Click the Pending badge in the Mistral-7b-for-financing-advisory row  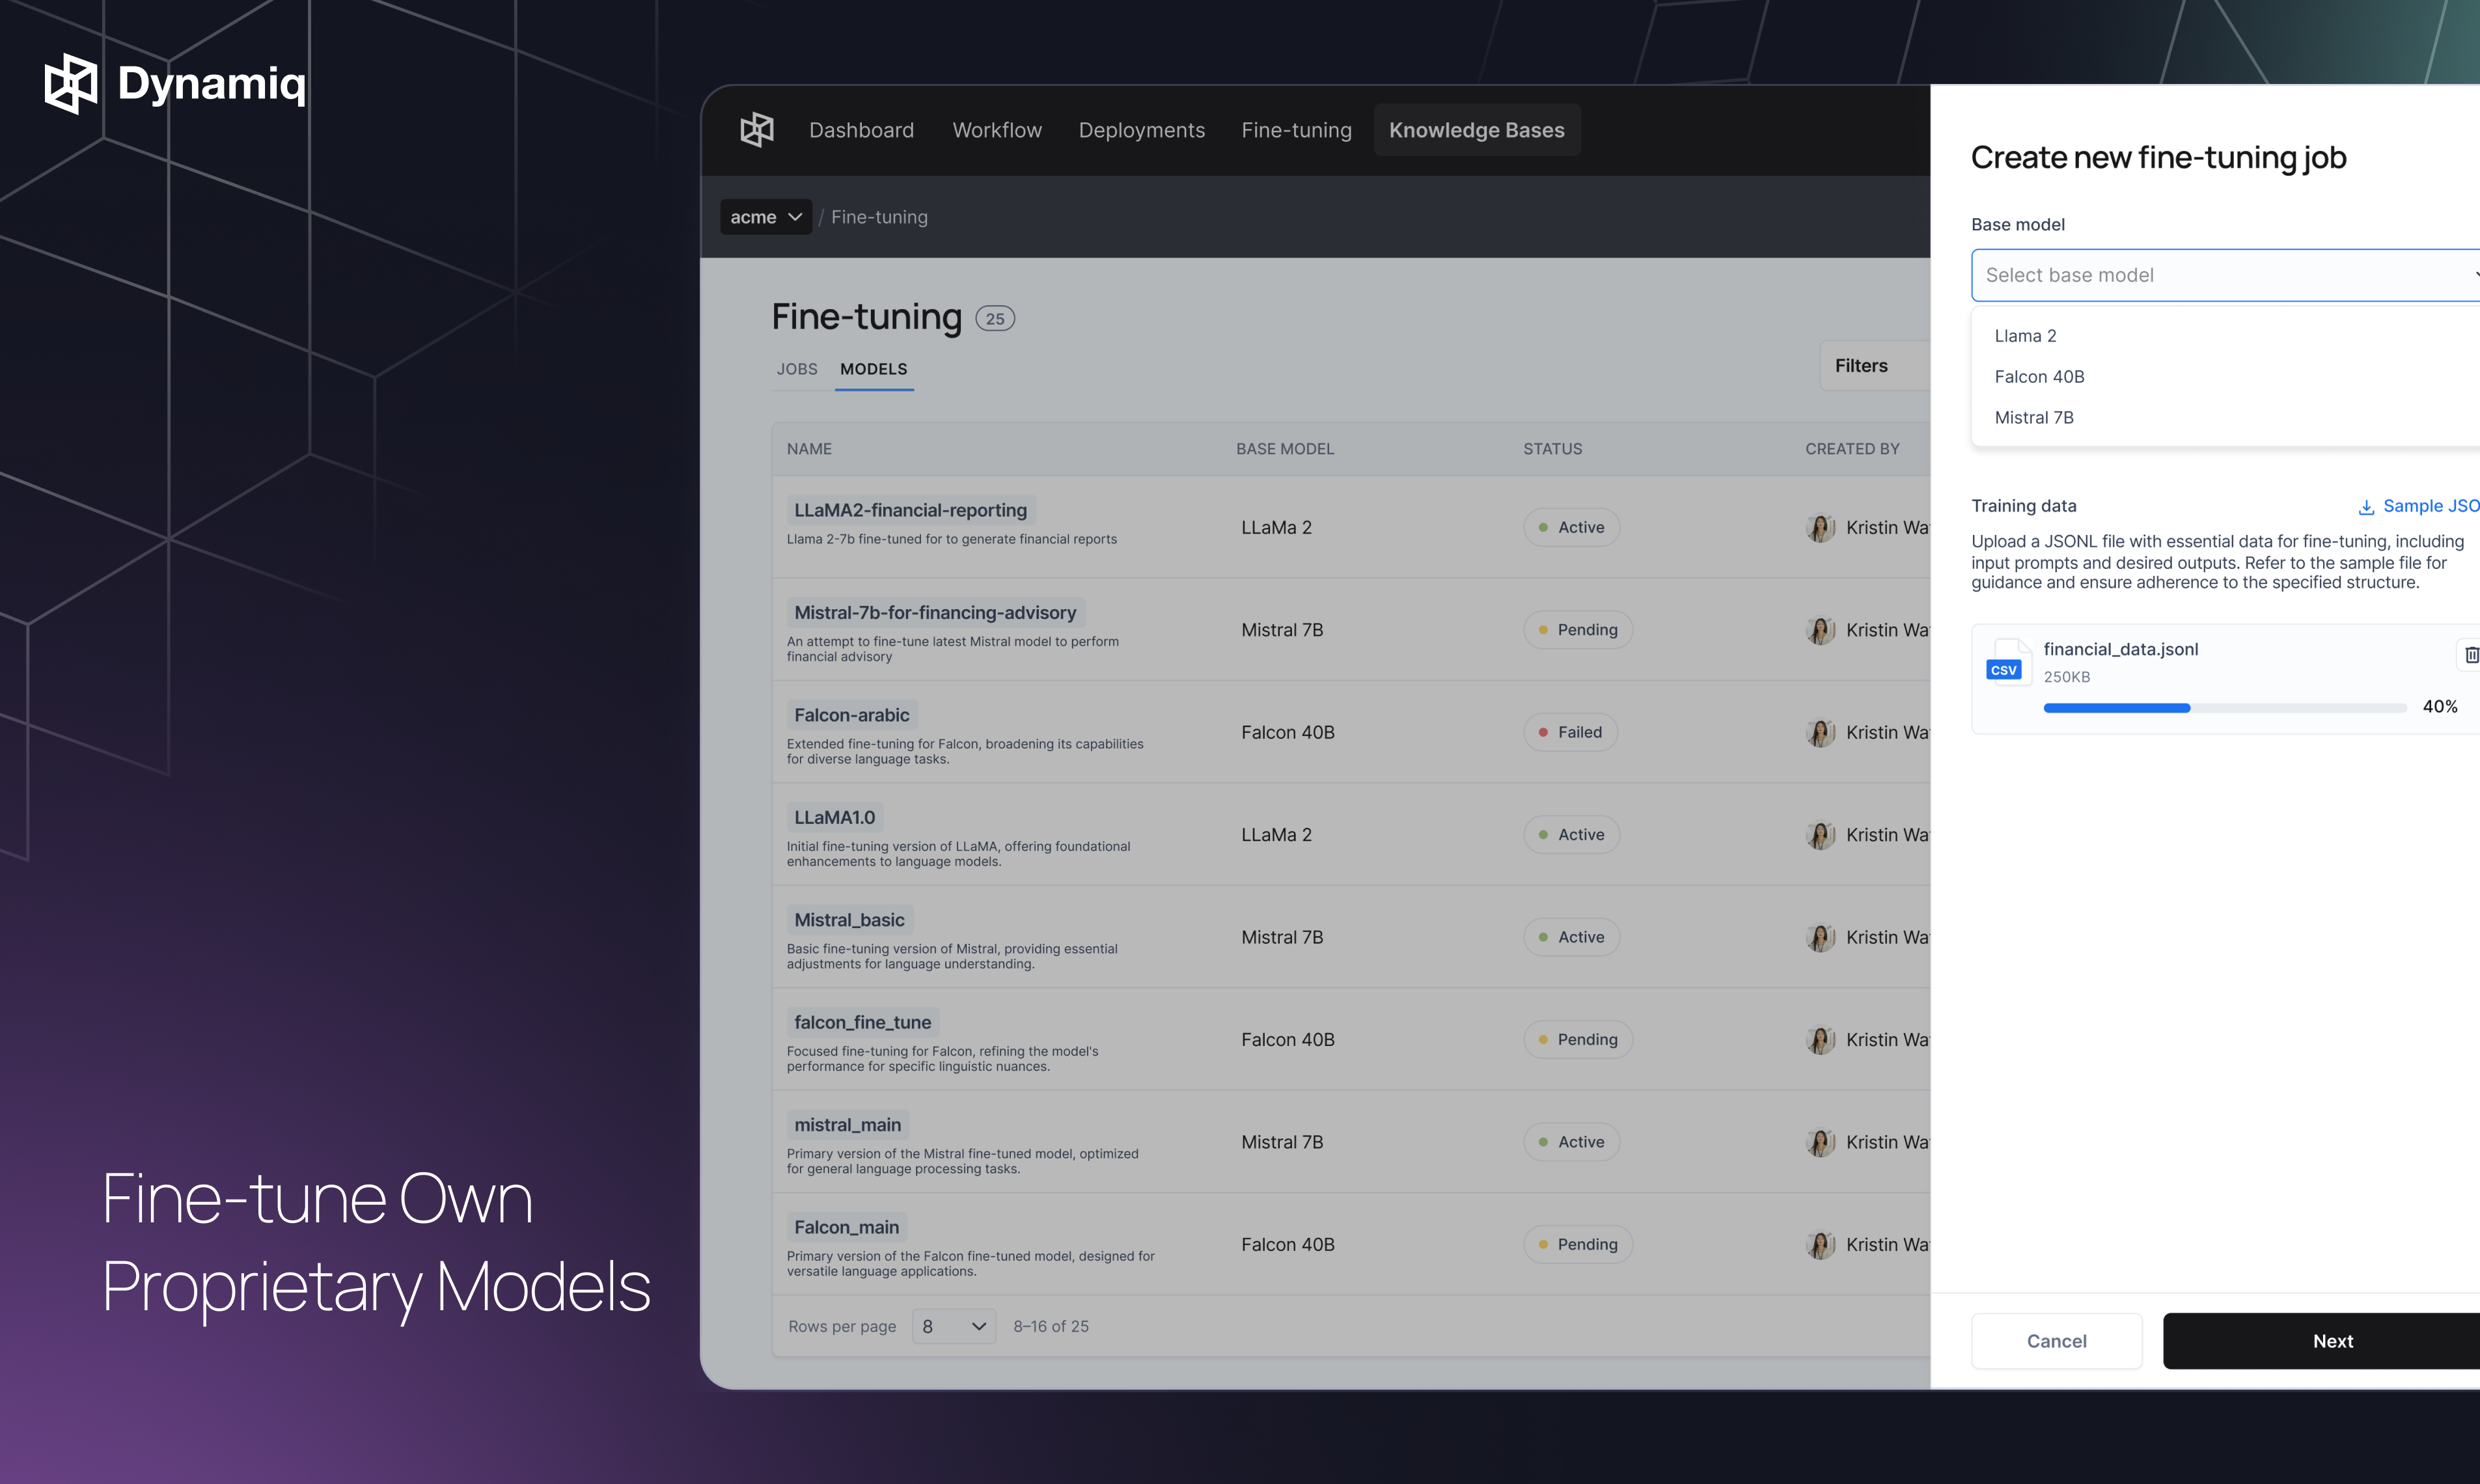point(1577,630)
